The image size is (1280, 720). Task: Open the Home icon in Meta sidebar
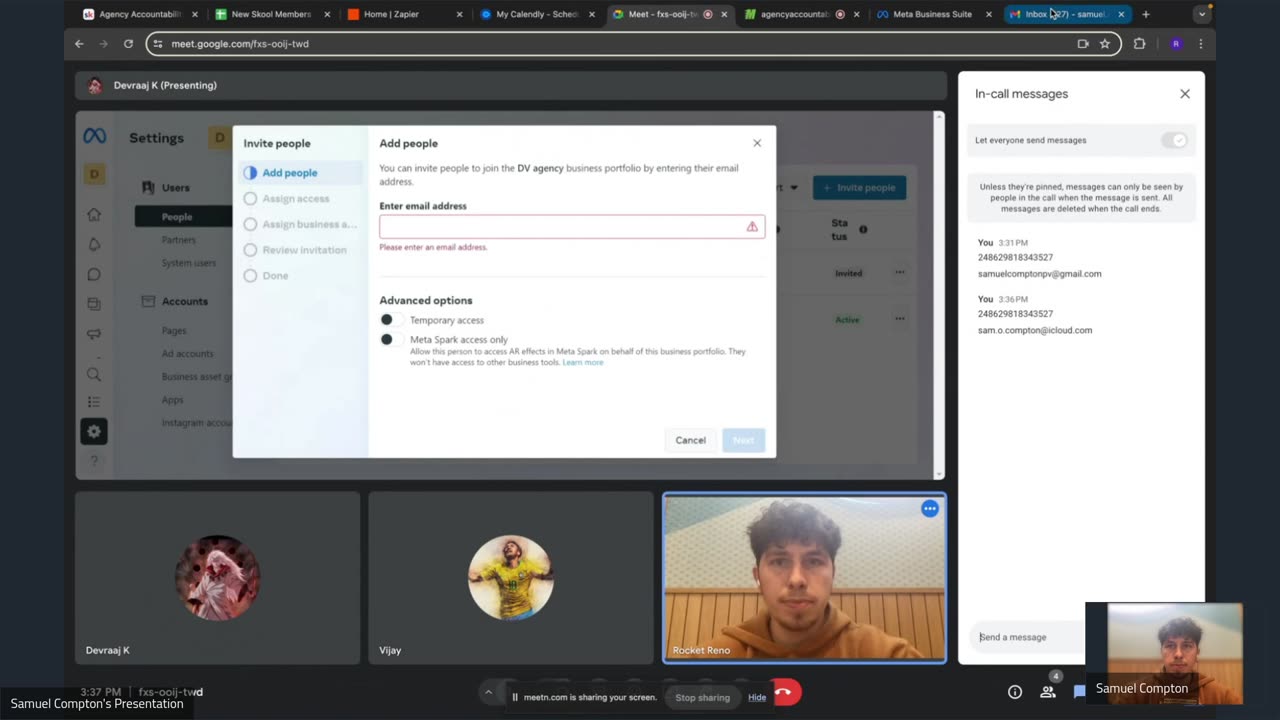[x=94, y=214]
